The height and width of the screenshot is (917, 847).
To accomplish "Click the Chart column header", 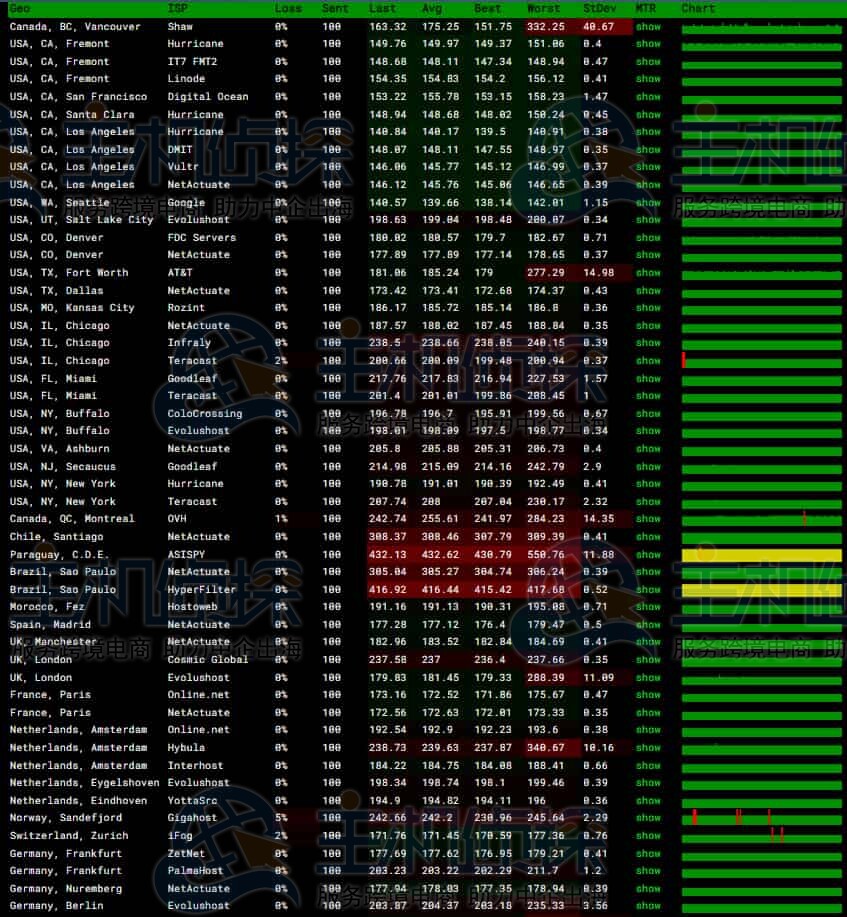I will point(698,9).
